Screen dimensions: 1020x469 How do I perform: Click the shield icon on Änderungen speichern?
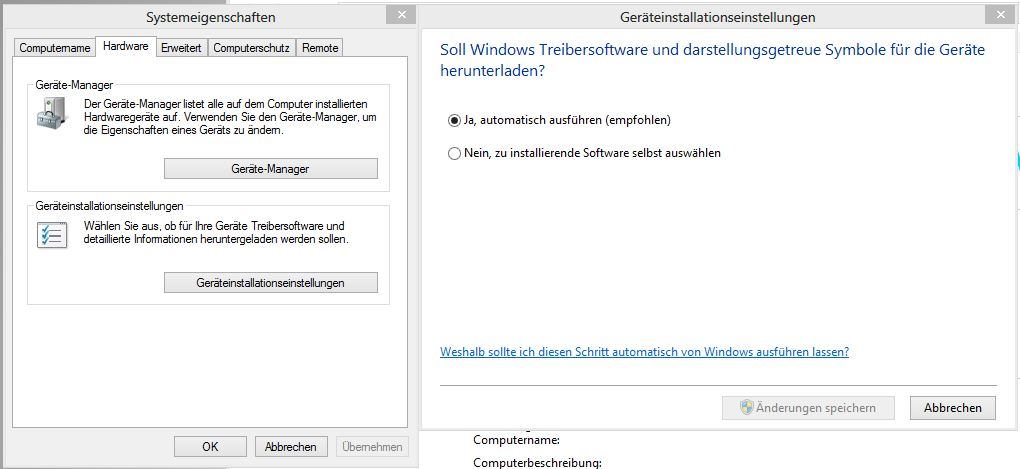click(x=747, y=408)
